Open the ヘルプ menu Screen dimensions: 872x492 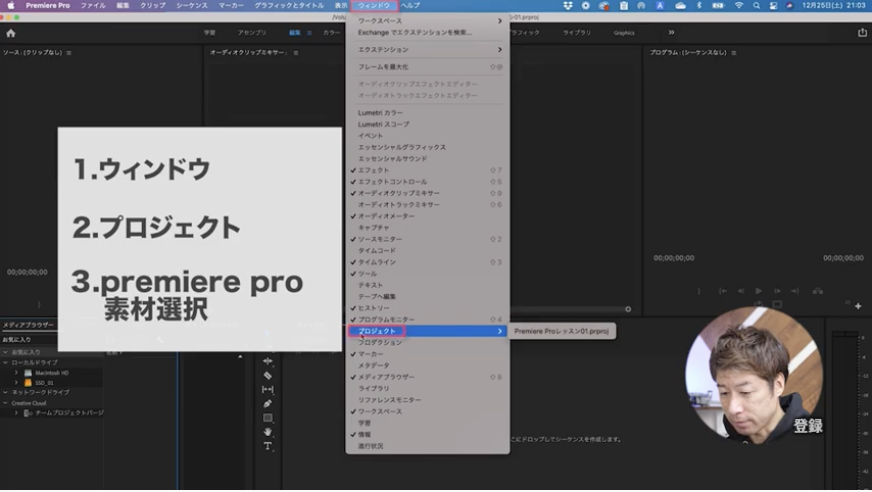coord(410,6)
